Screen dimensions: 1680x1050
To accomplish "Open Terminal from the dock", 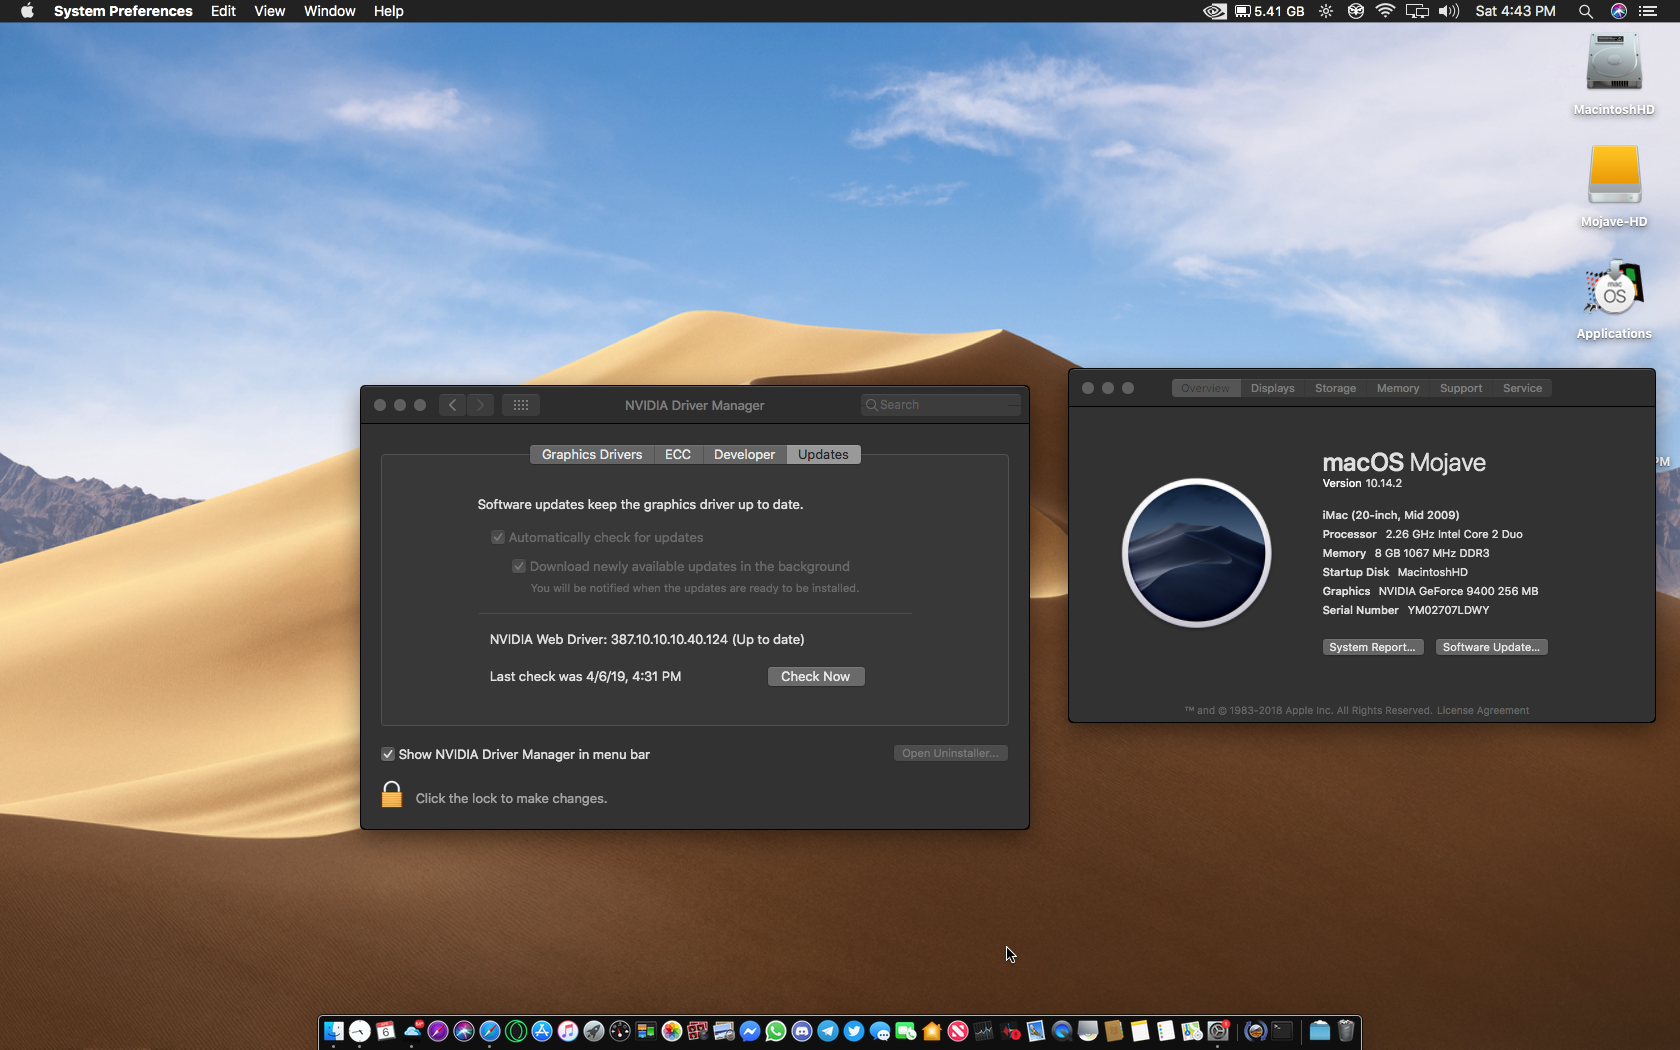I will [x=1282, y=1031].
